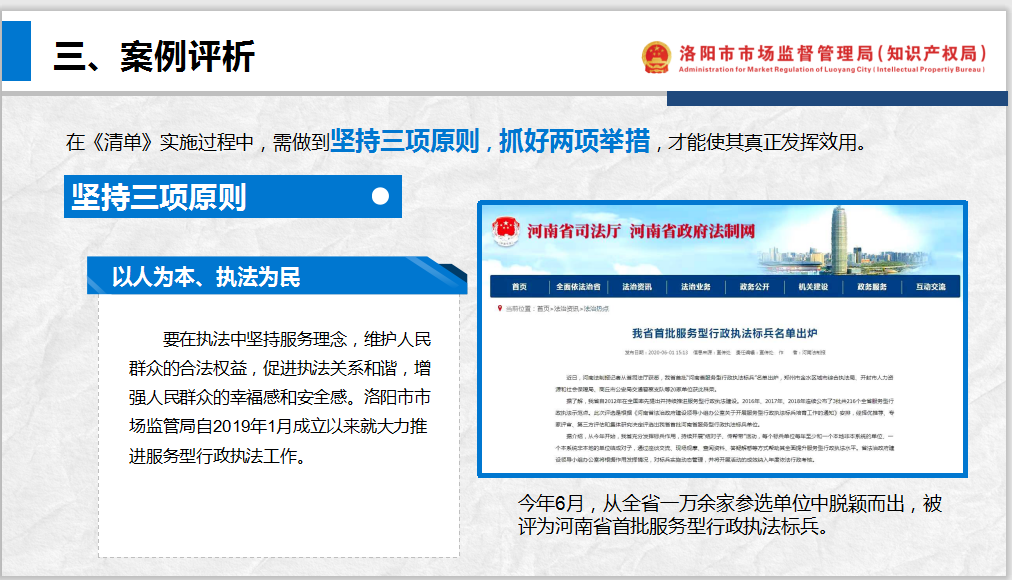1012x580 pixels.
Task: Go to 政务公开 in the navigation bar
Action: tap(754, 287)
